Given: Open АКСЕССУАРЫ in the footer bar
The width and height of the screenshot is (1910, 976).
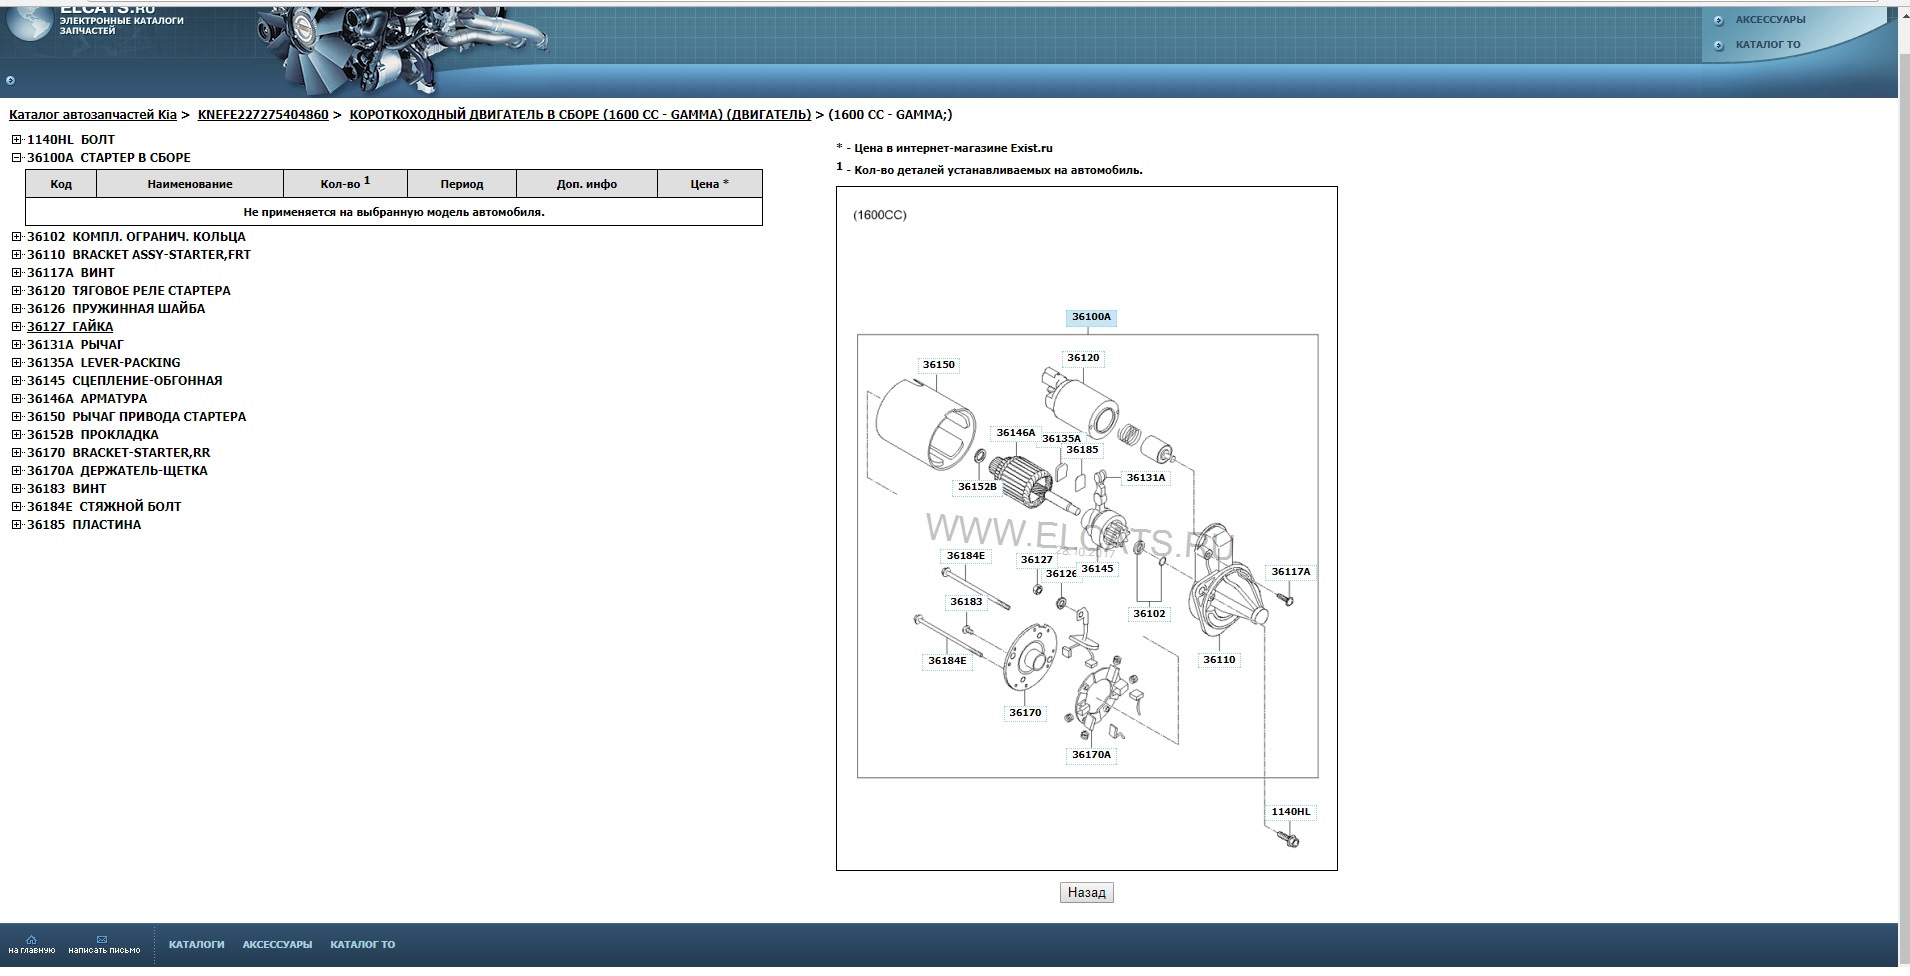Looking at the screenshot, I should [x=277, y=945].
